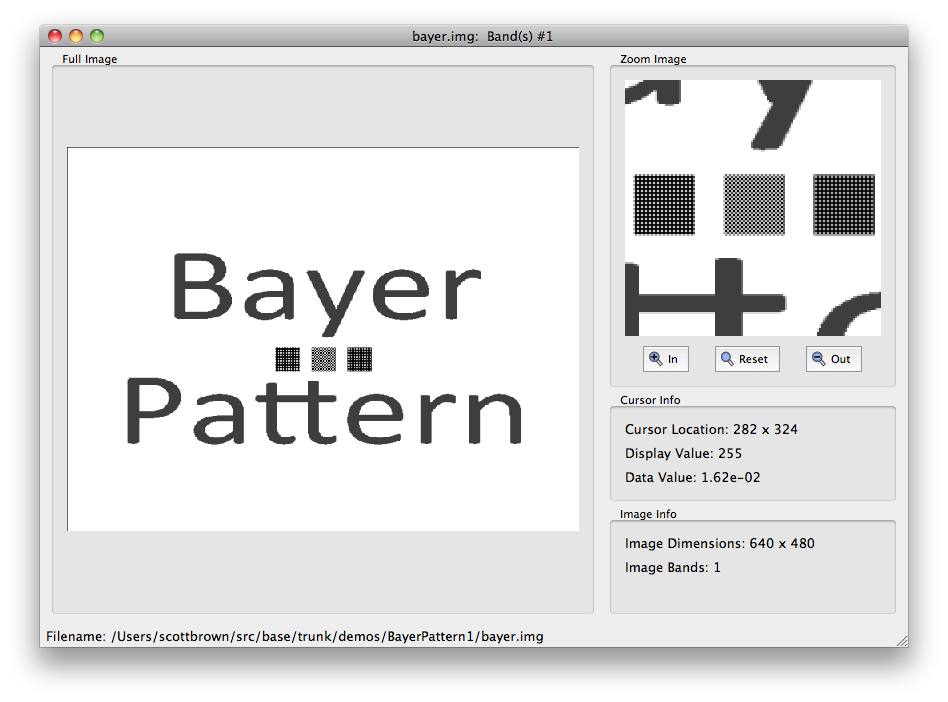Zoom out one level using the Out control
The width and height of the screenshot is (948, 702).
[x=833, y=358]
